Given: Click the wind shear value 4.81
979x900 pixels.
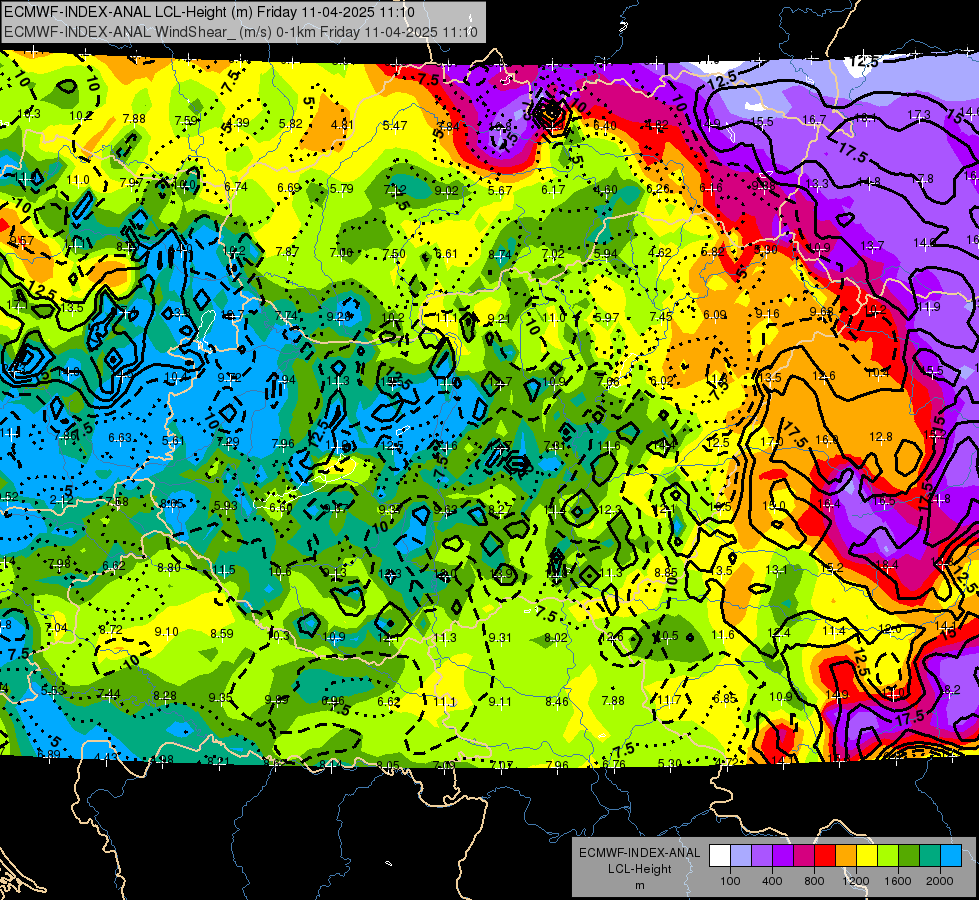Looking at the screenshot, I should pos(342,124).
